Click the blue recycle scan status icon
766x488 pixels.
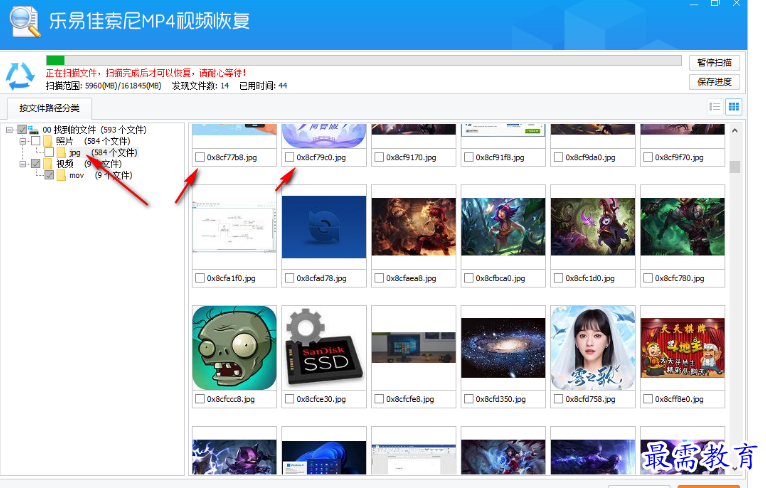pos(20,76)
